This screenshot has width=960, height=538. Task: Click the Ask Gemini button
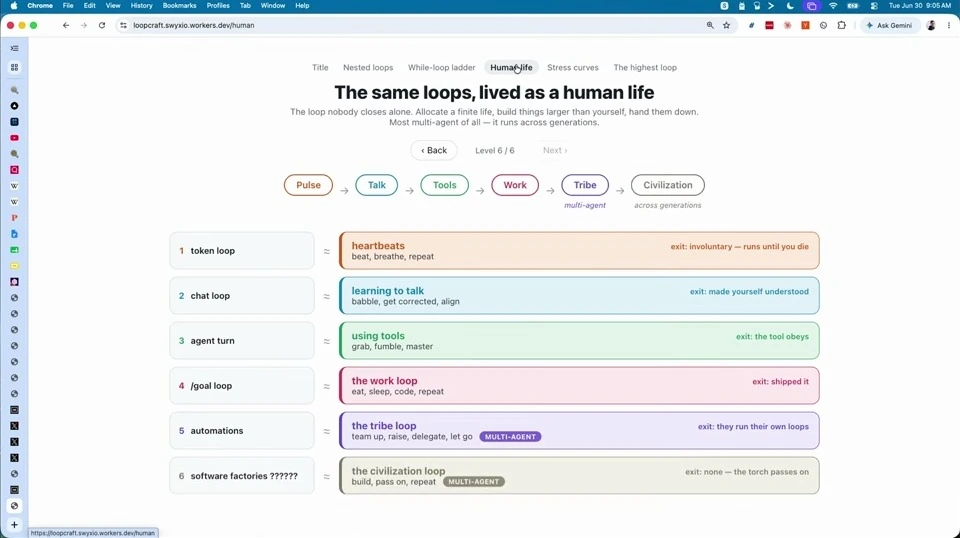coord(890,25)
